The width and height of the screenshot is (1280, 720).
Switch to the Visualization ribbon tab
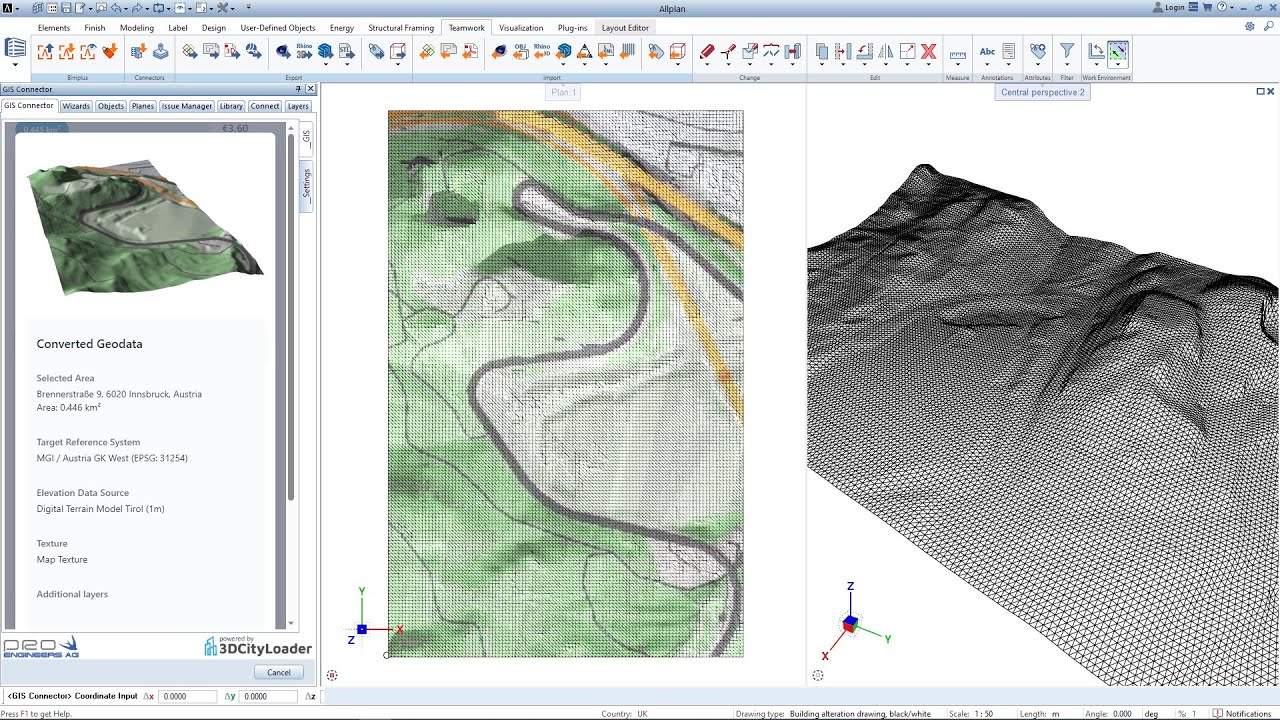tap(521, 28)
